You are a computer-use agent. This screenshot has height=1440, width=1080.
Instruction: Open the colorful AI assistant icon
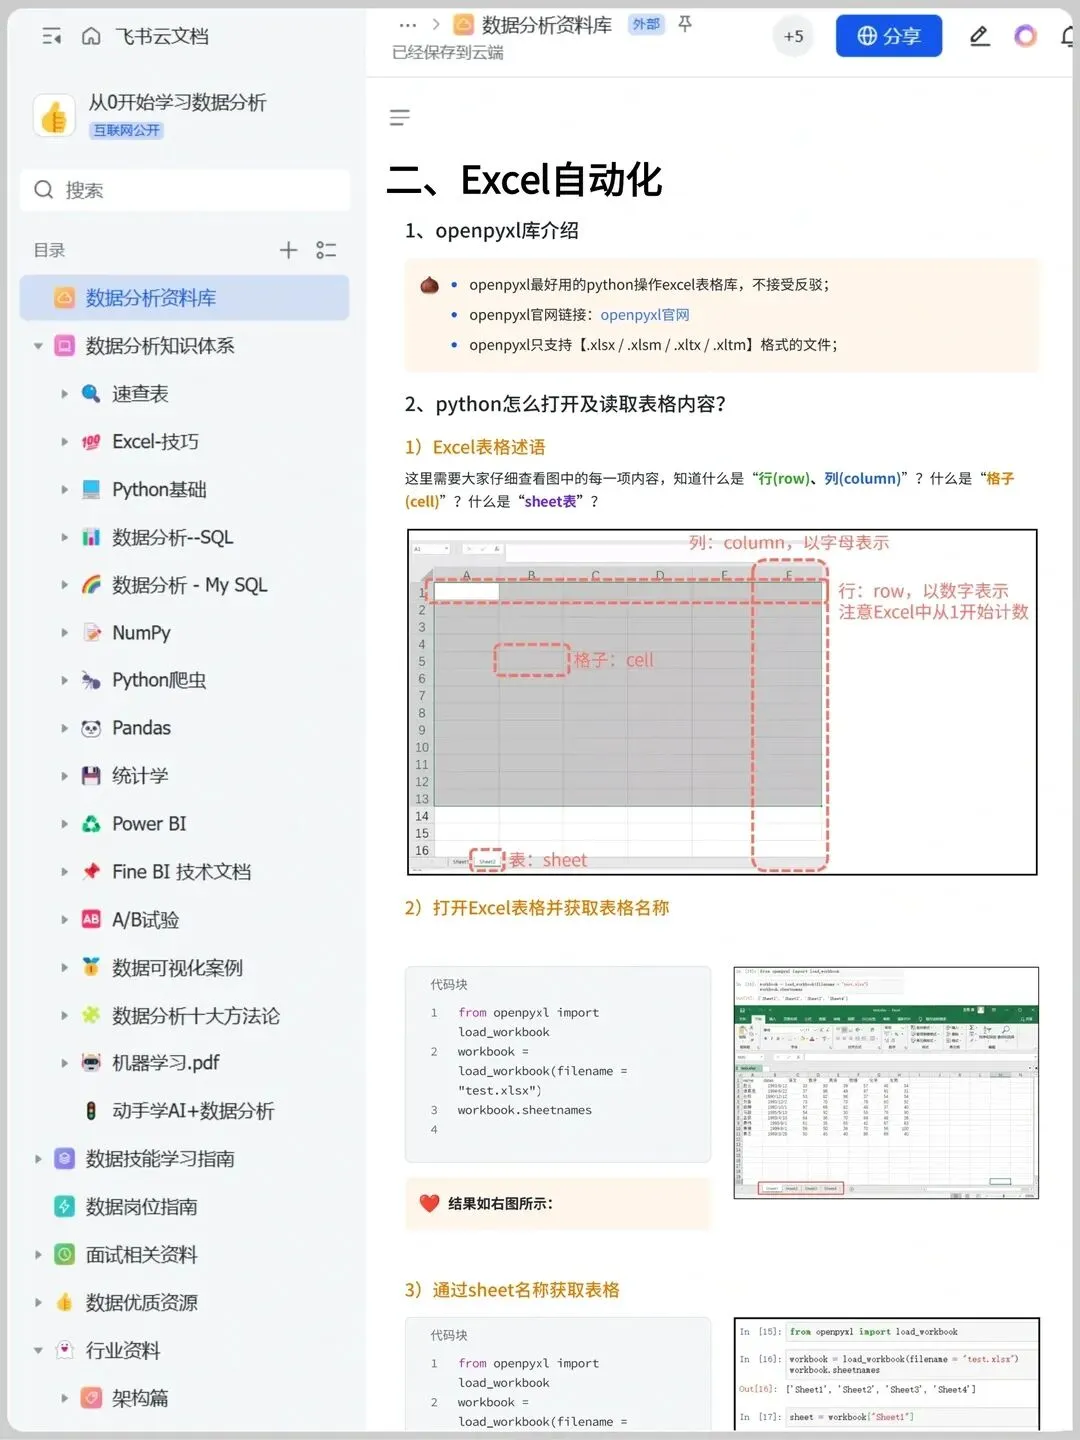(x=1025, y=37)
